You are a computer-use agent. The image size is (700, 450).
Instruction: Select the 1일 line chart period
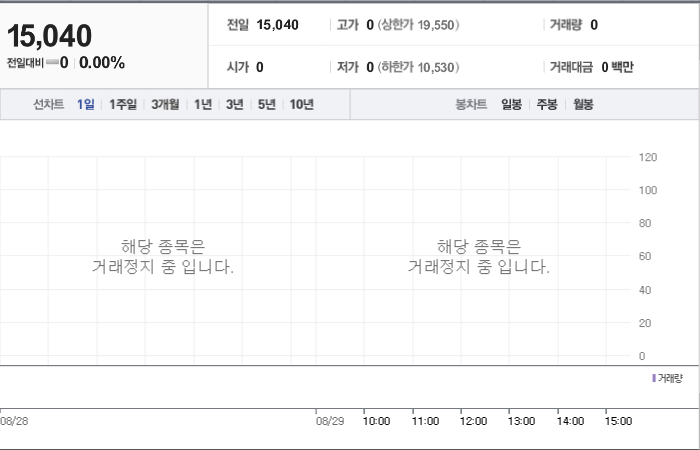tap(85, 104)
